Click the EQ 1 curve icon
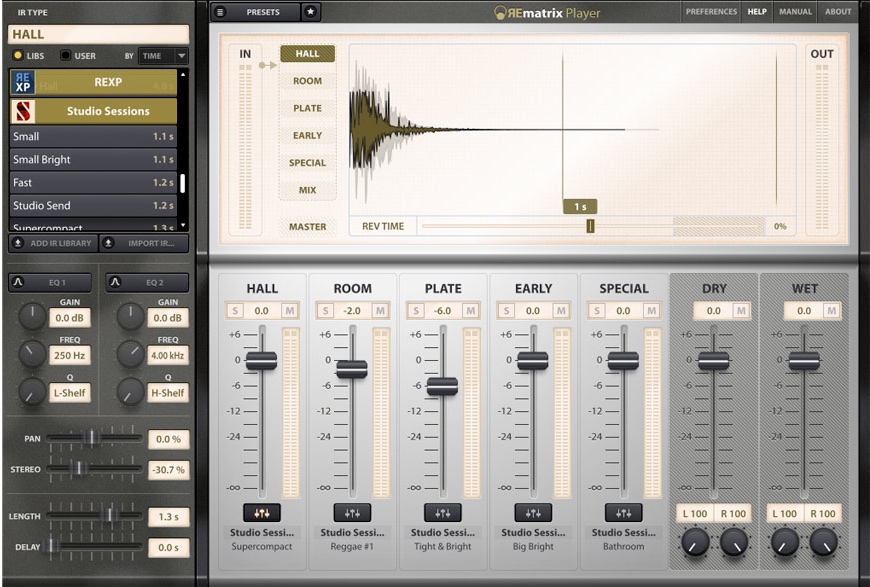Screen dimensions: 870x587 (x=18, y=282)
